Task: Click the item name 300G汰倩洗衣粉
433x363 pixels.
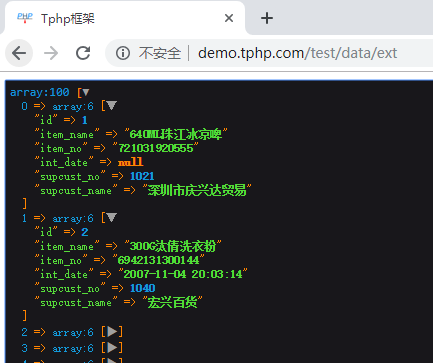Action: click(173, 246)
